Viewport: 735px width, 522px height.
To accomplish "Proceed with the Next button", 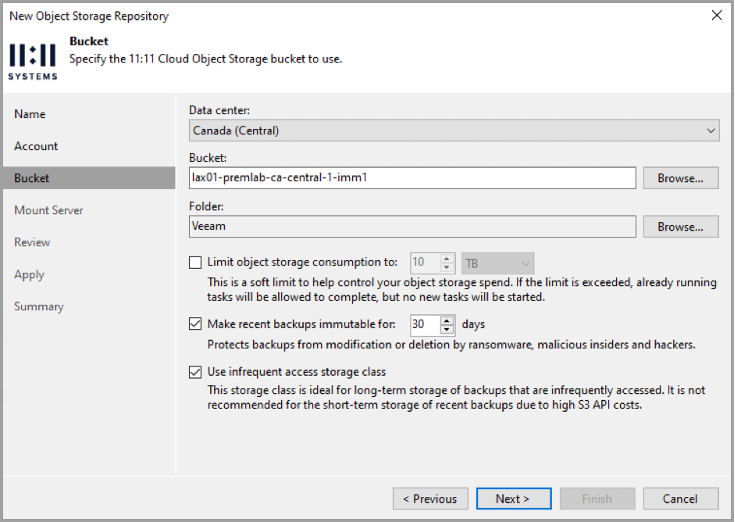I will [x=514, y=499].
